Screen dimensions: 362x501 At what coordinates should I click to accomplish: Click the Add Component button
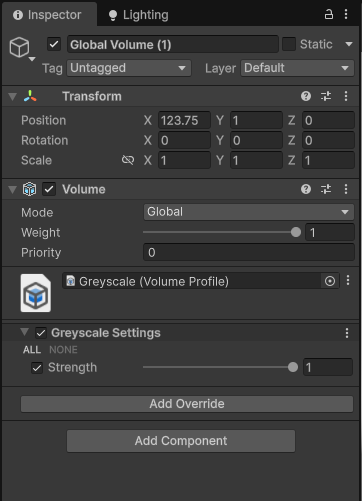[181, 441]
